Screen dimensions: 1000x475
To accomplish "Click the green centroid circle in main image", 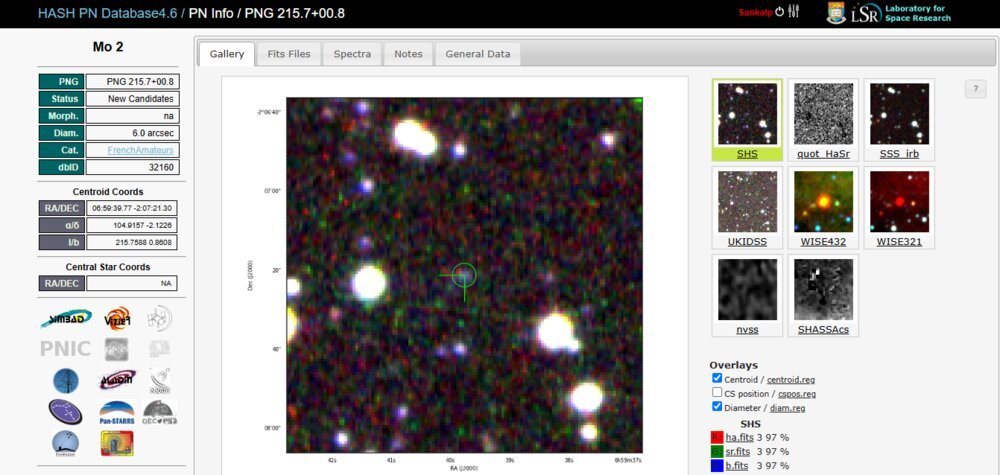I will click(x=464, y=275).
